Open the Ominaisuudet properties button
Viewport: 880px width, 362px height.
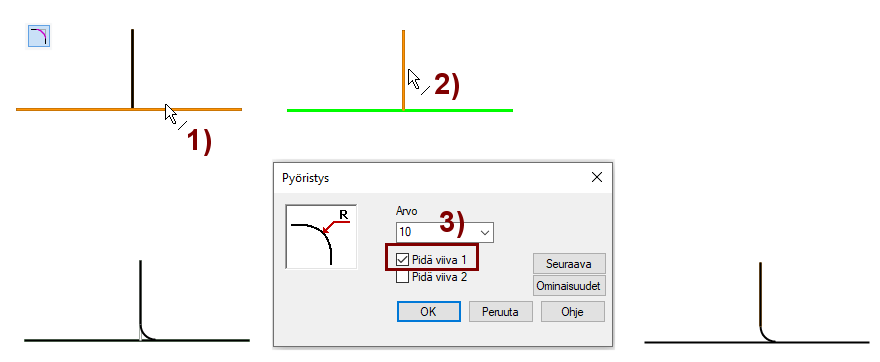569,286
